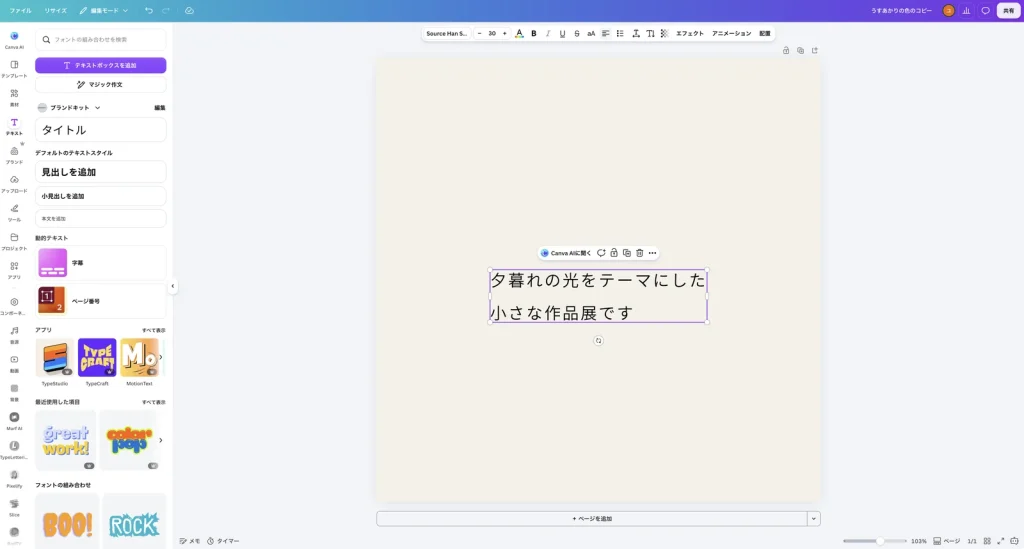Change text alignment in toolbar
Image resolution: width=1024 pixels, height=549 pixels.
coord(605,33)
